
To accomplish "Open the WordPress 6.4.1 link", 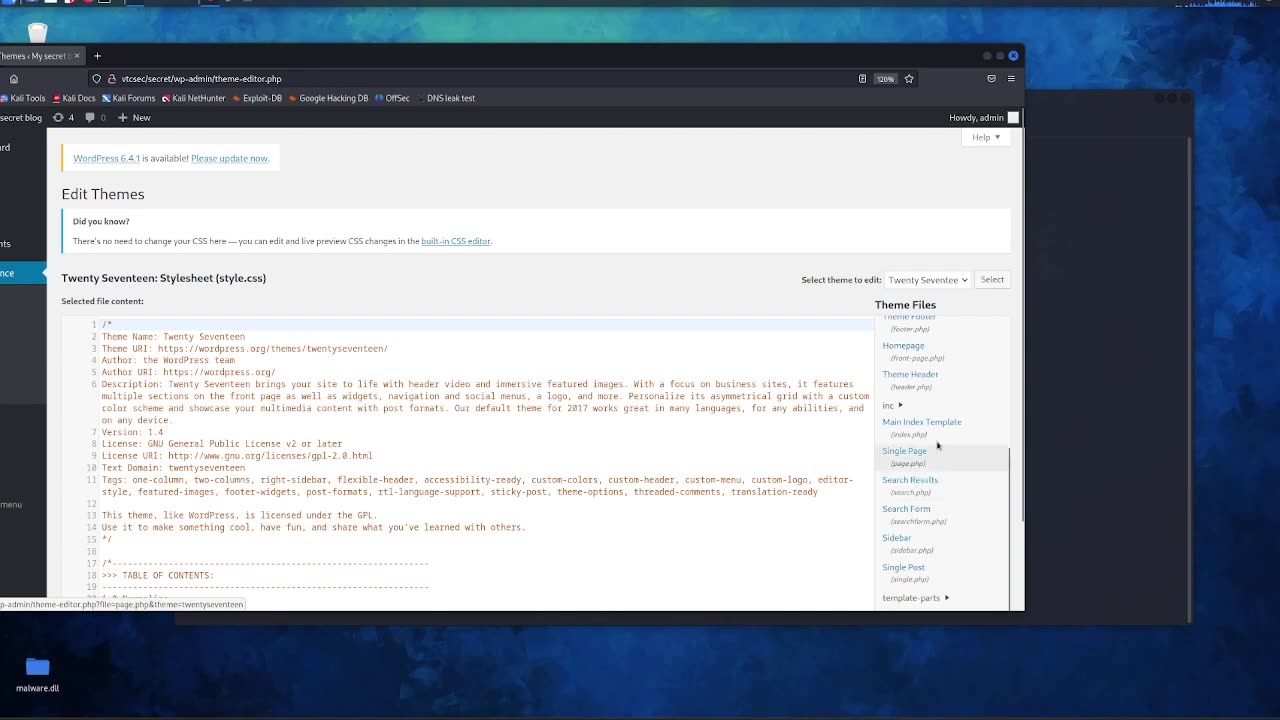I will tap(106, 158).
